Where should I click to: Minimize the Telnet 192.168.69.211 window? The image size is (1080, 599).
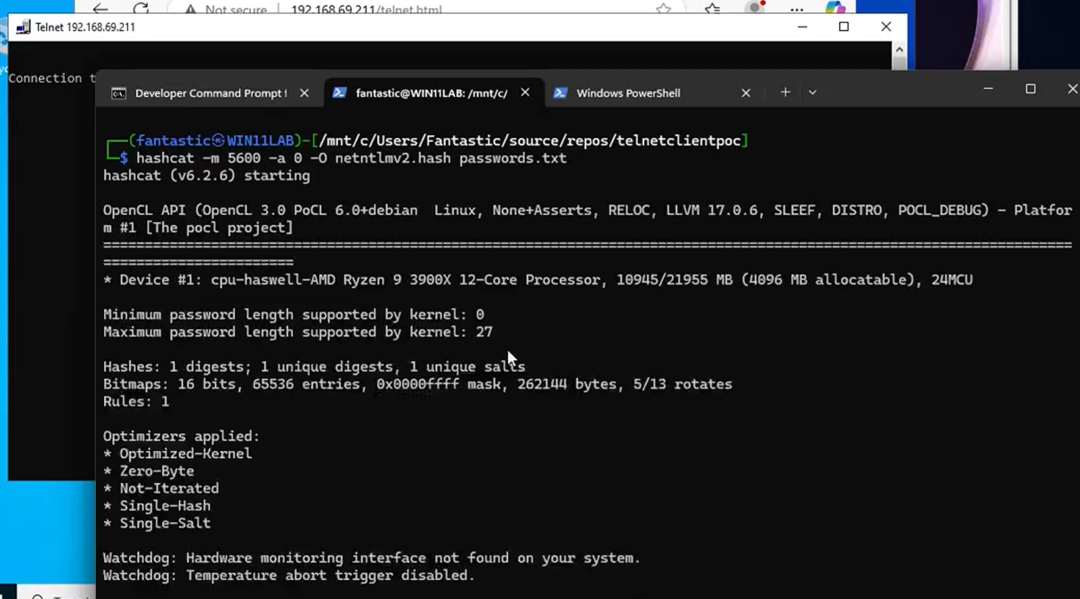tap(802, 27)
